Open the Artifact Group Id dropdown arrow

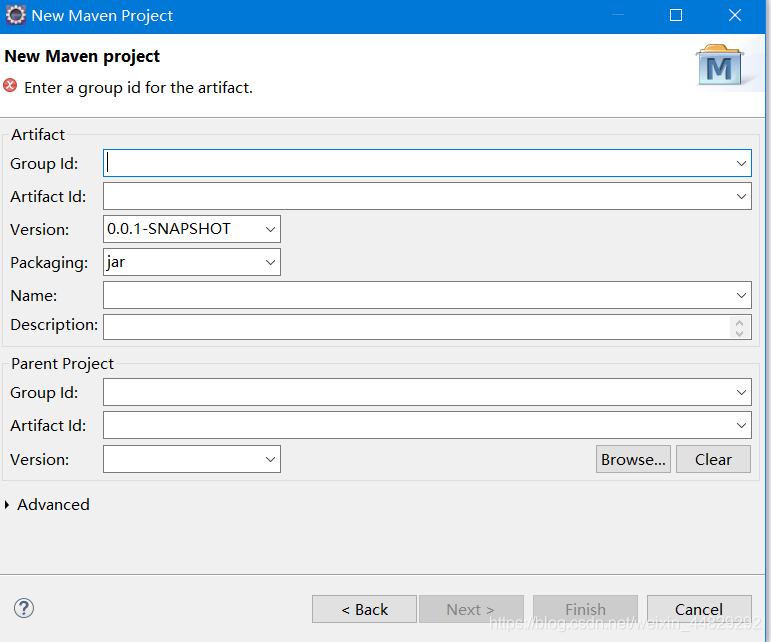741,163
